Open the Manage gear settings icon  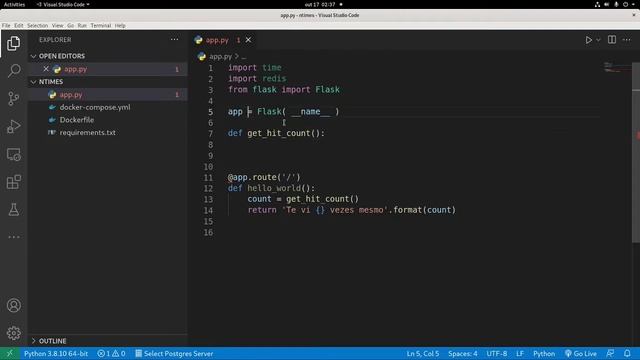pos(13,333)
